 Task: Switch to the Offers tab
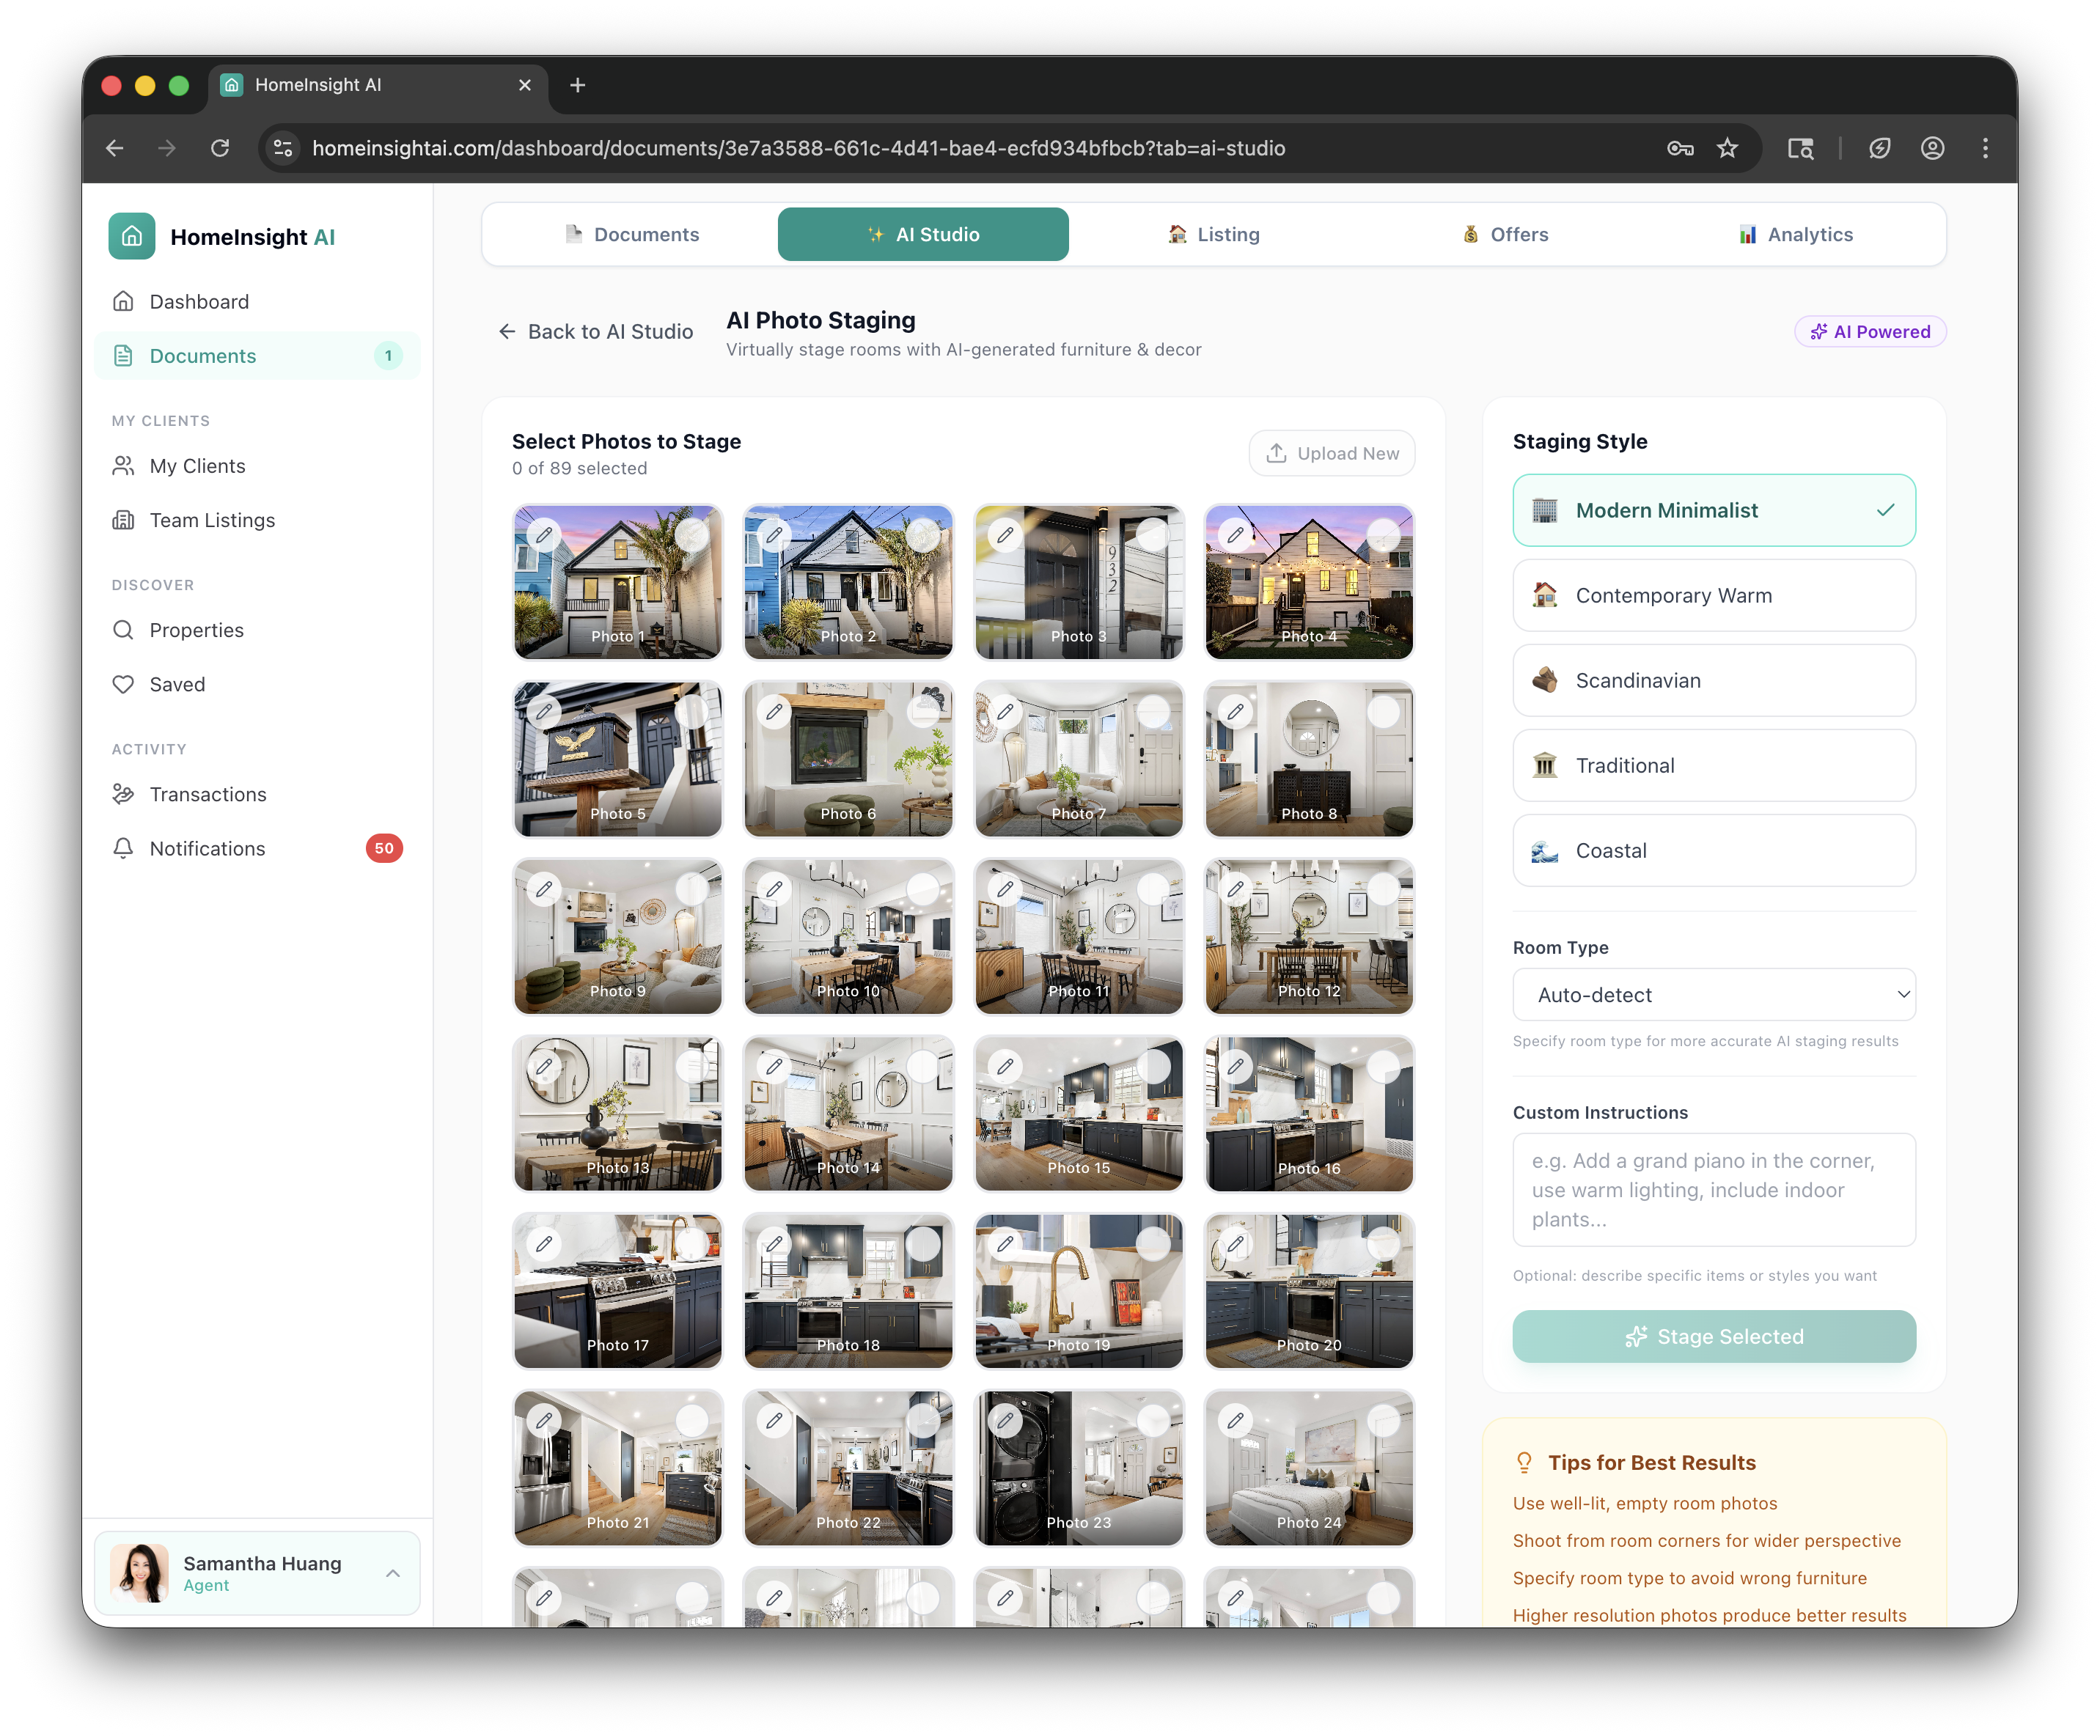(1504, 234)
